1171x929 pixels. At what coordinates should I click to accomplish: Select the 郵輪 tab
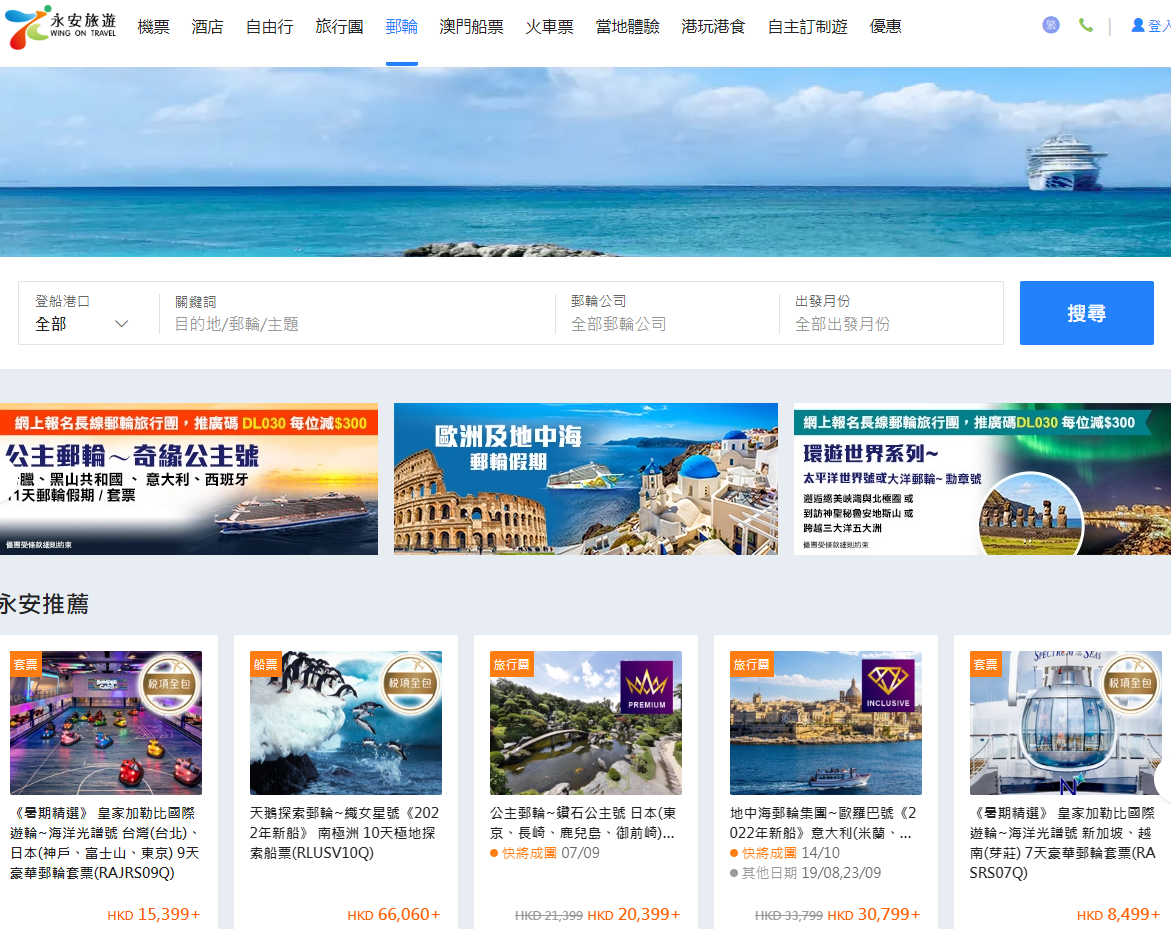coord(402,27)
